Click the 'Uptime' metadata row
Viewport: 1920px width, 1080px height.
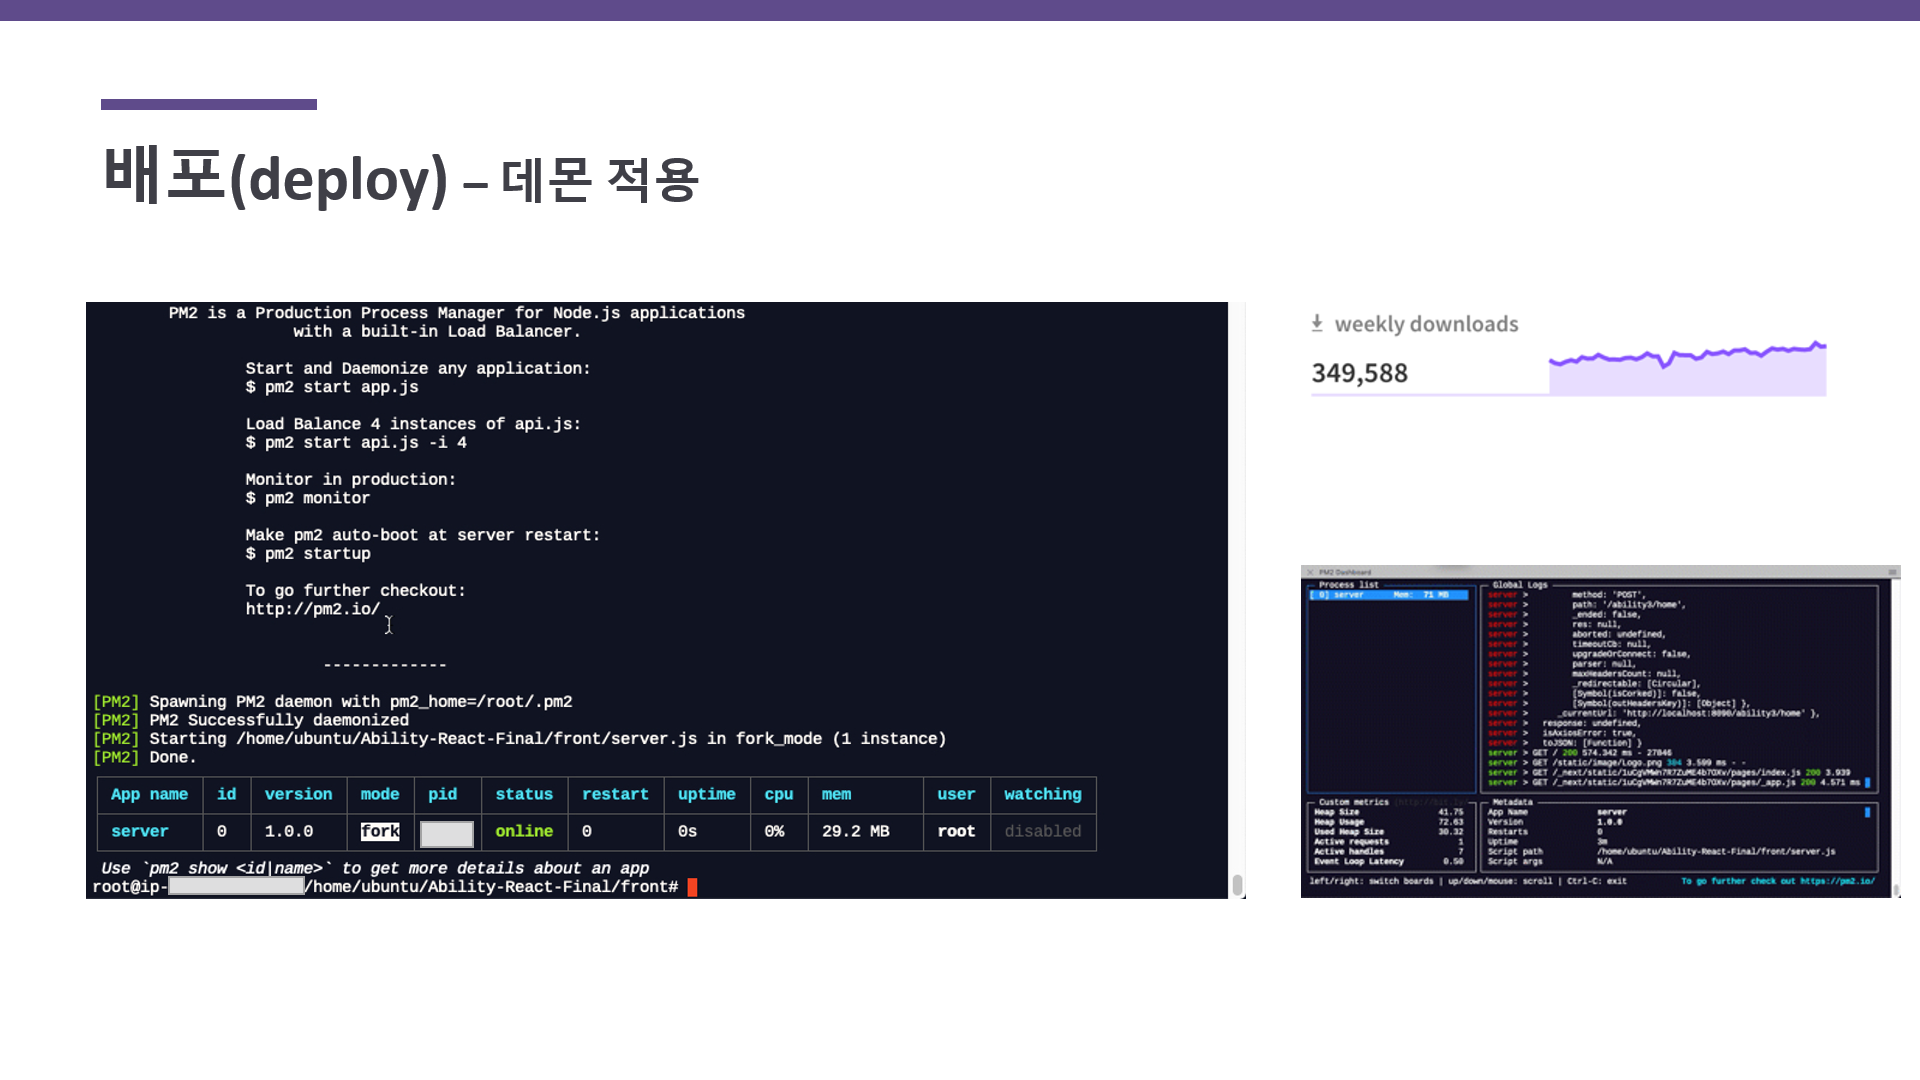pyautogui.click(x=1548, y=842)
